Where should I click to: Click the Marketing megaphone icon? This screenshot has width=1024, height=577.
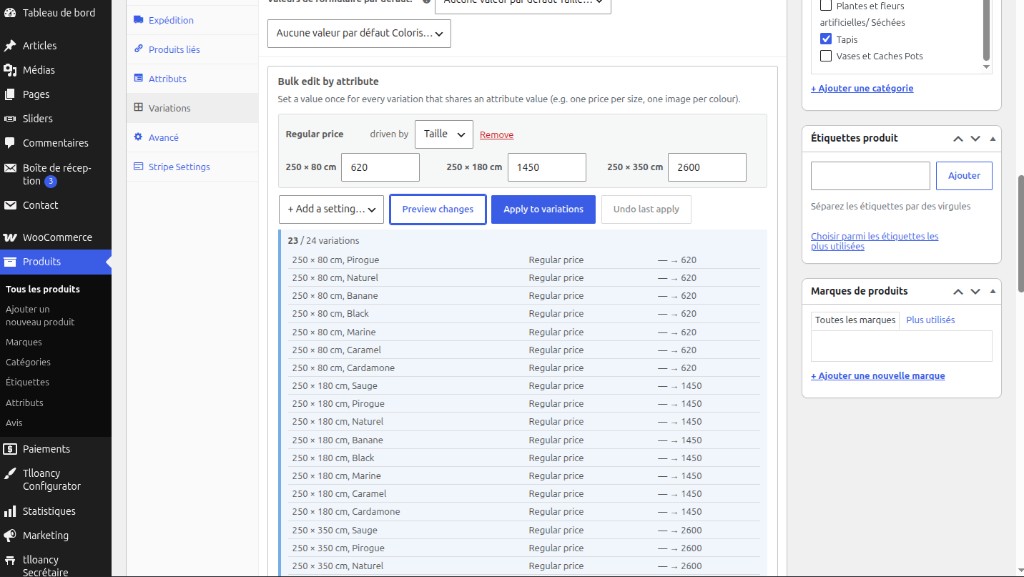click(x=10, y=535)
